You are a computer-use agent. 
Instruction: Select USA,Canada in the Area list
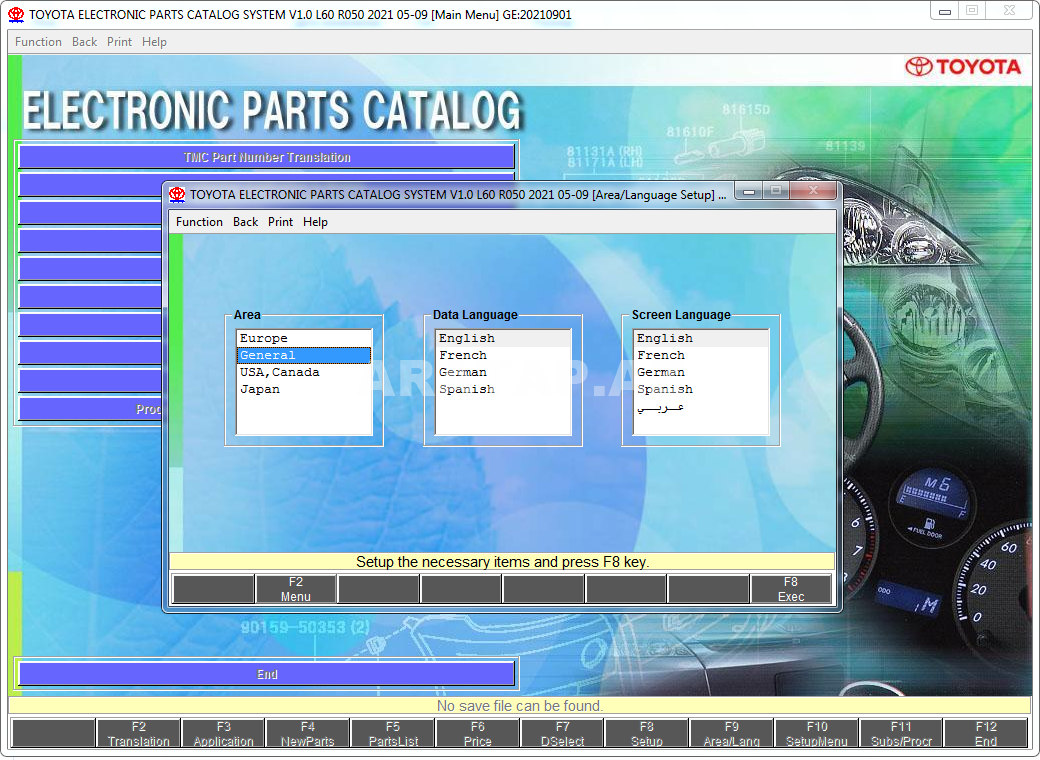coord(304,373)
